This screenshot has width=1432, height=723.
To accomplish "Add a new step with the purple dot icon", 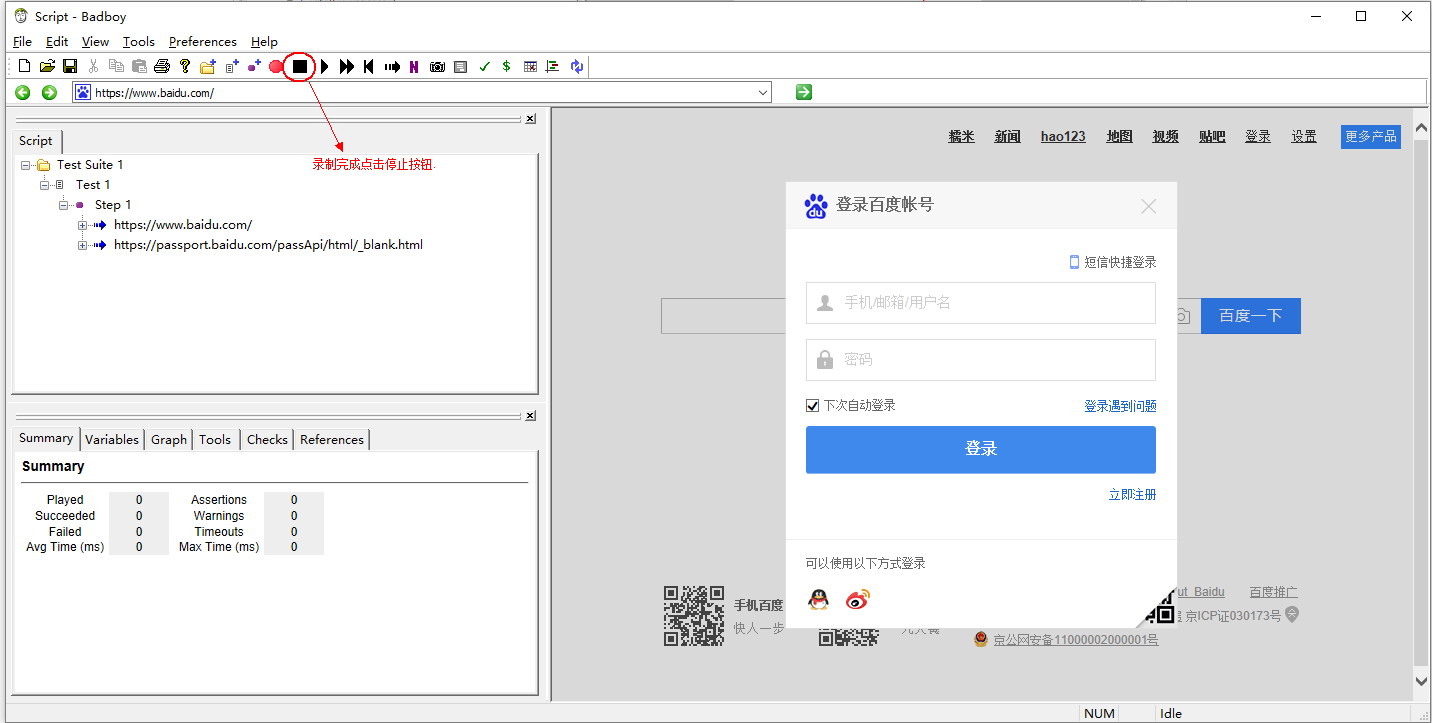I will 254,66.
